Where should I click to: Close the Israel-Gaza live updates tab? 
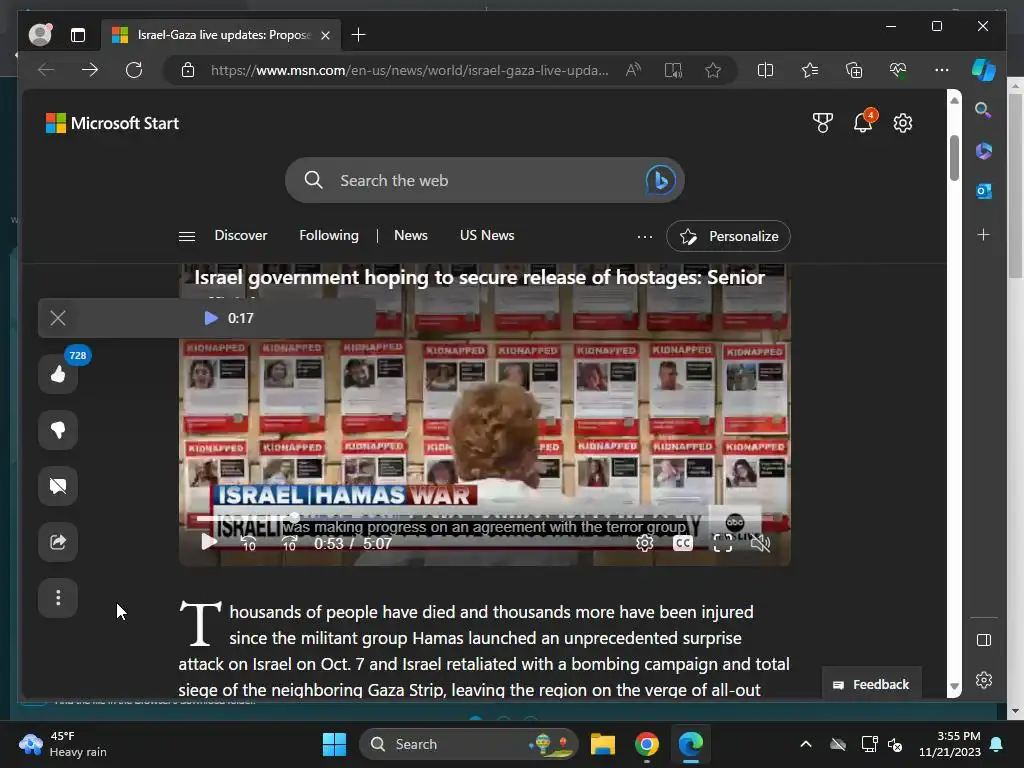coord(325,35)
